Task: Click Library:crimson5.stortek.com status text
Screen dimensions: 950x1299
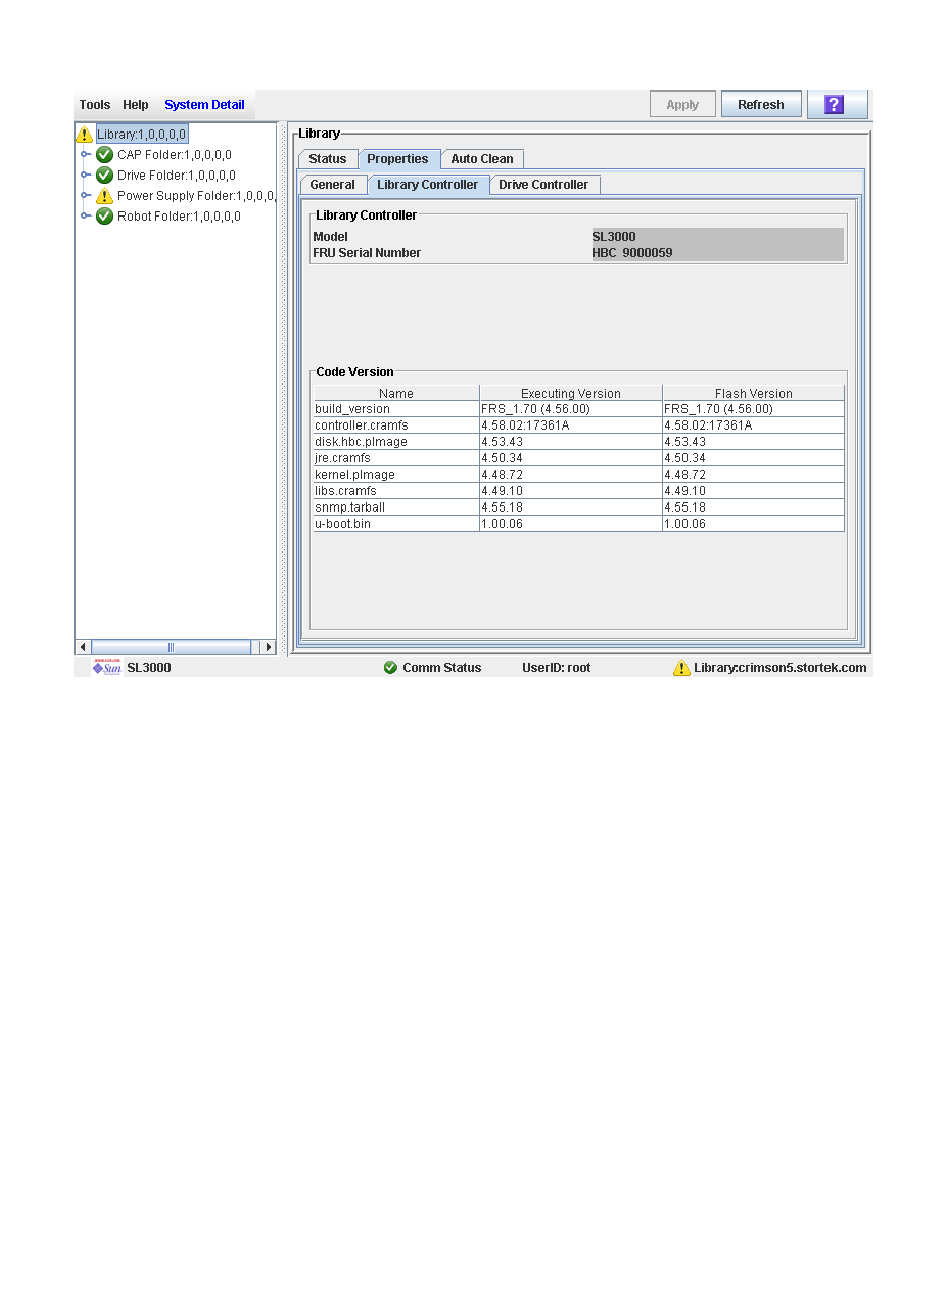Action: tap(780, 668)
